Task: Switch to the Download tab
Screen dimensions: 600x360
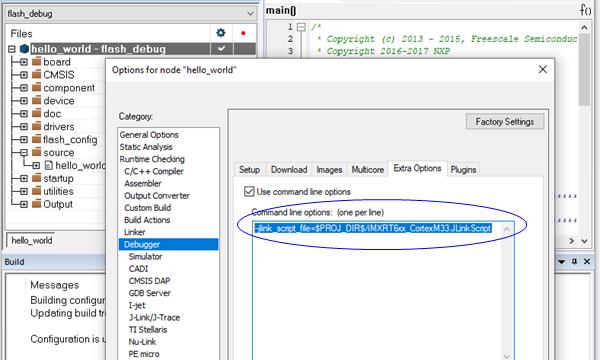Action: click(289, 169)
